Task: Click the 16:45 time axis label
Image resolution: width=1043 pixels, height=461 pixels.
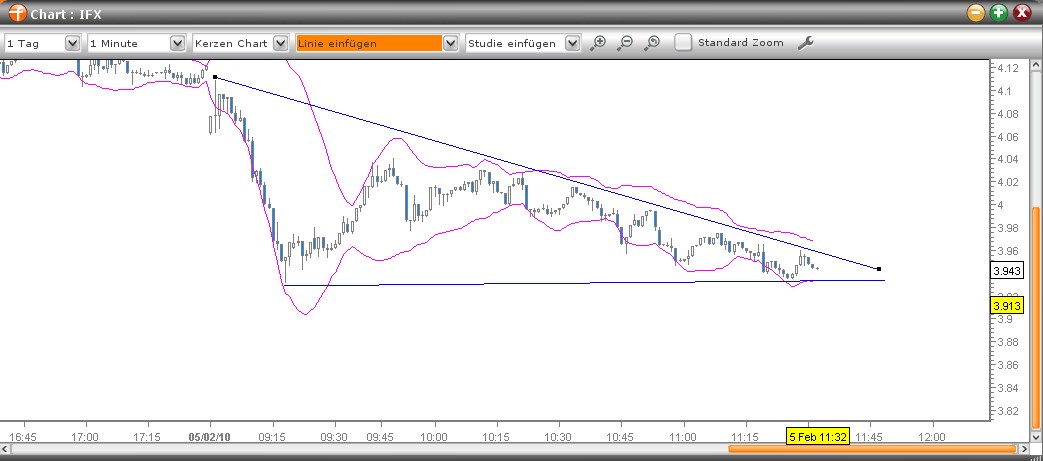Action: click(24, 437)
